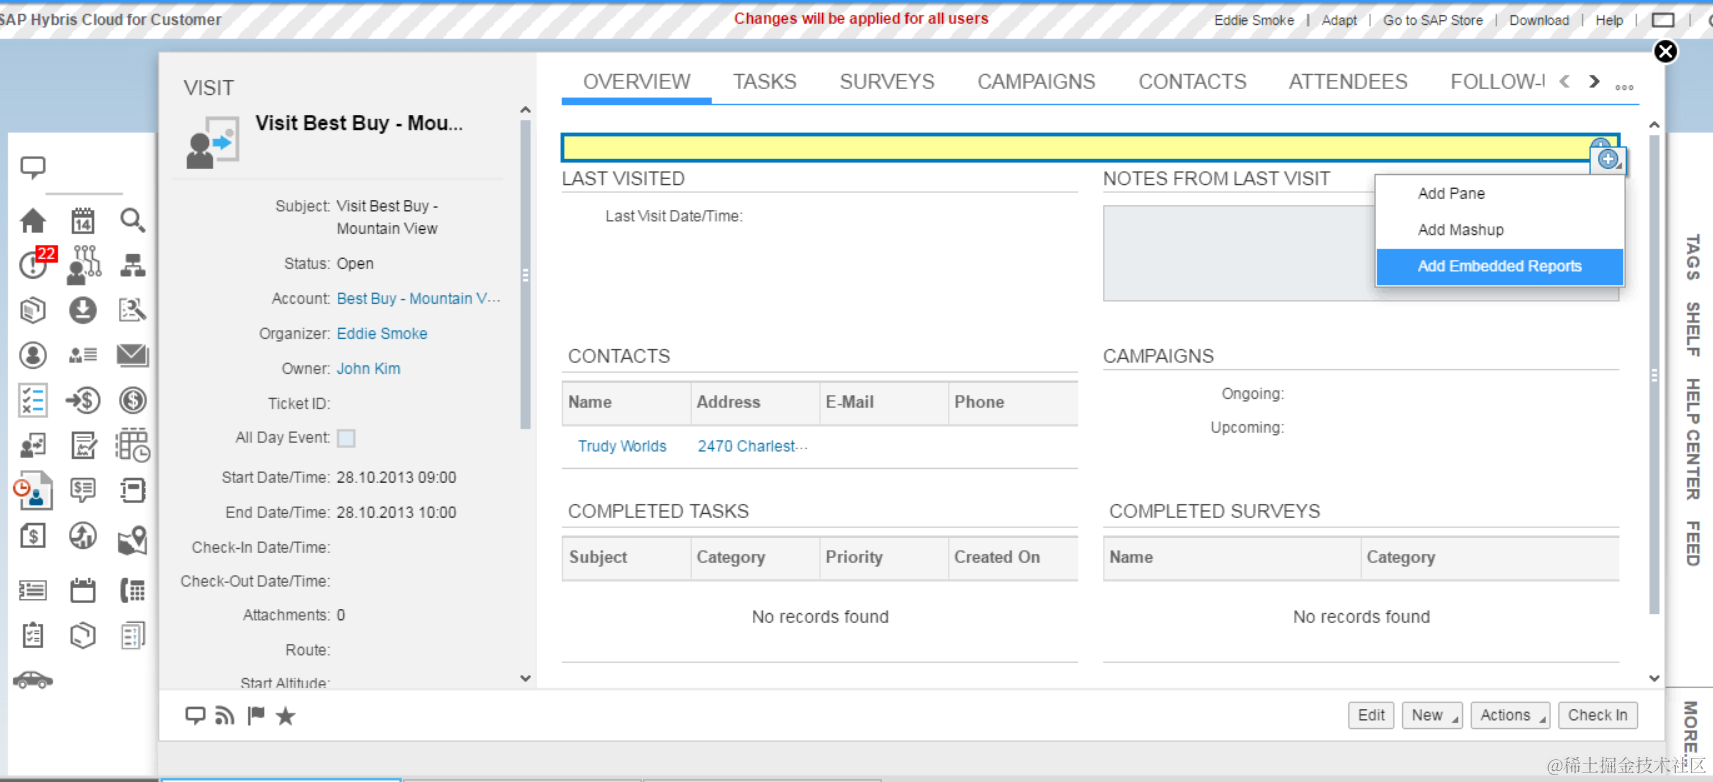This screenshot has width=1713, height=782.
Task: Open organizer Eddie Smoke link
Action: click(382, 333)
